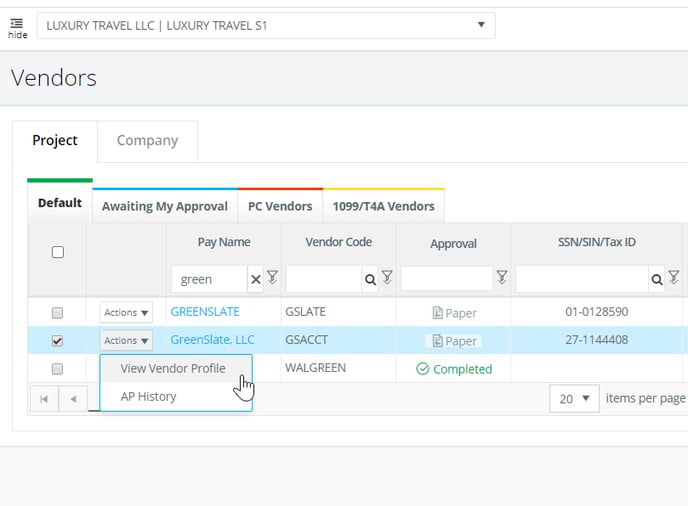Toggle the select-all checkbox in the table header
The image size is (688, 506).
57,252
